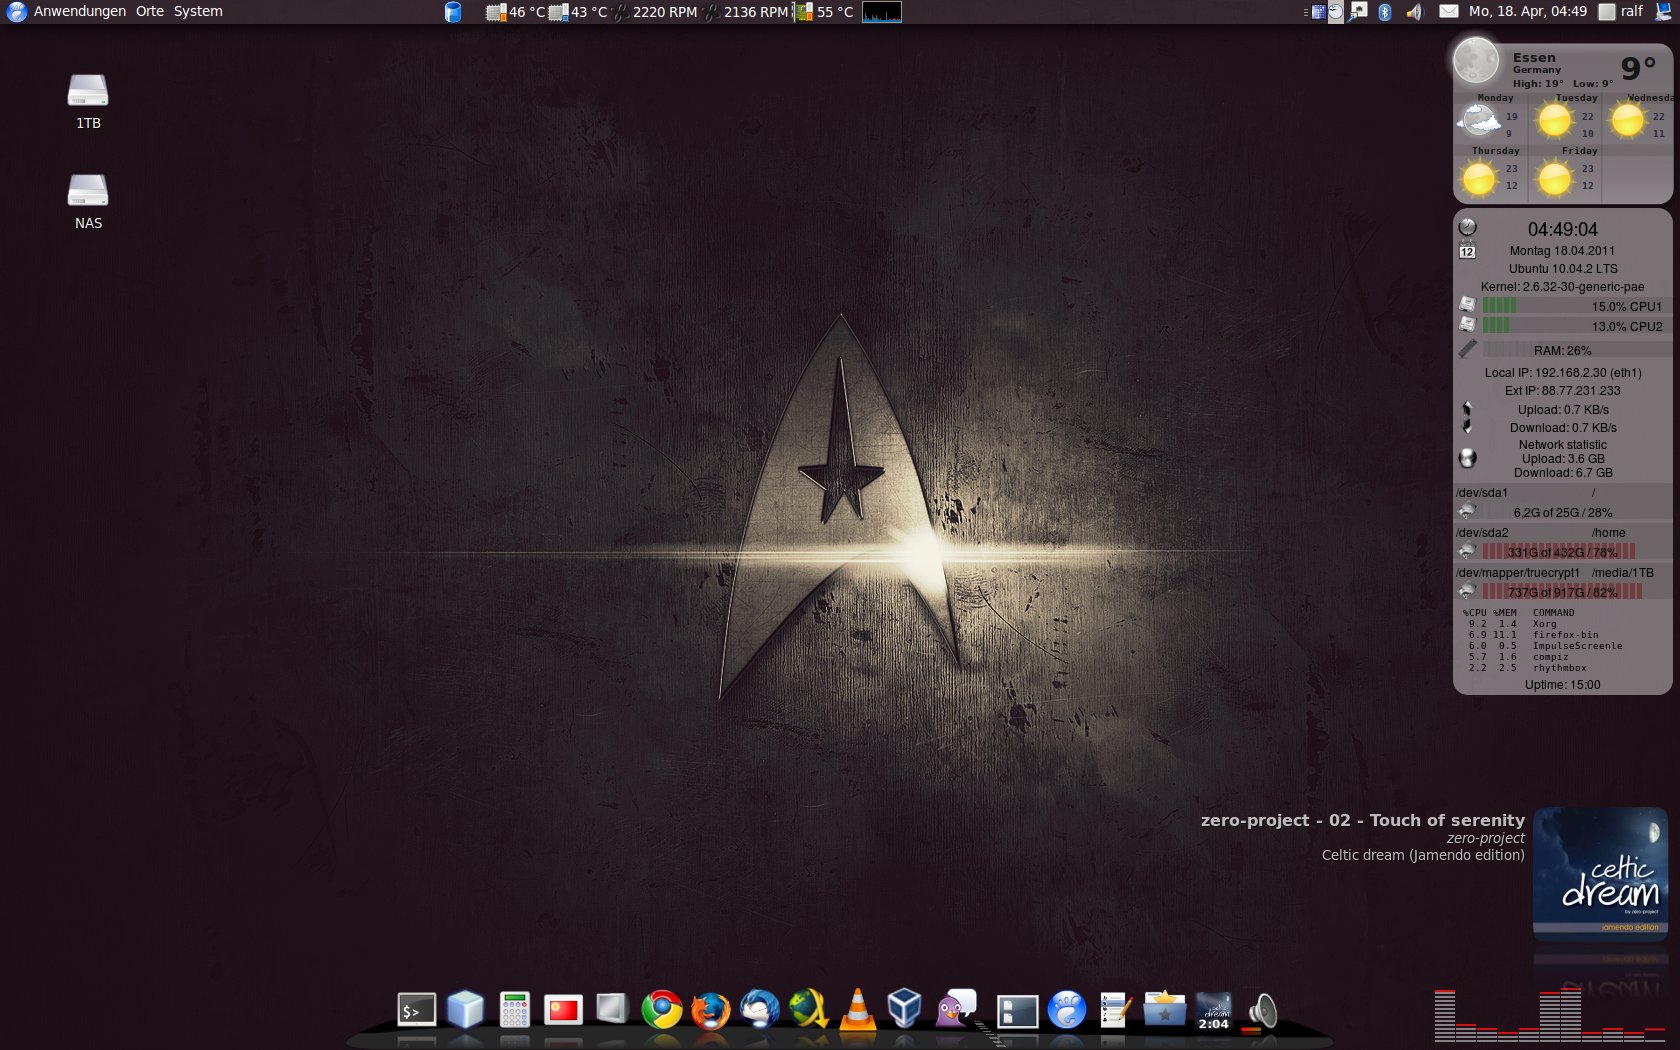Click the 55 °C temperature sensor
1680x1050 pixels.
(825, 12)
